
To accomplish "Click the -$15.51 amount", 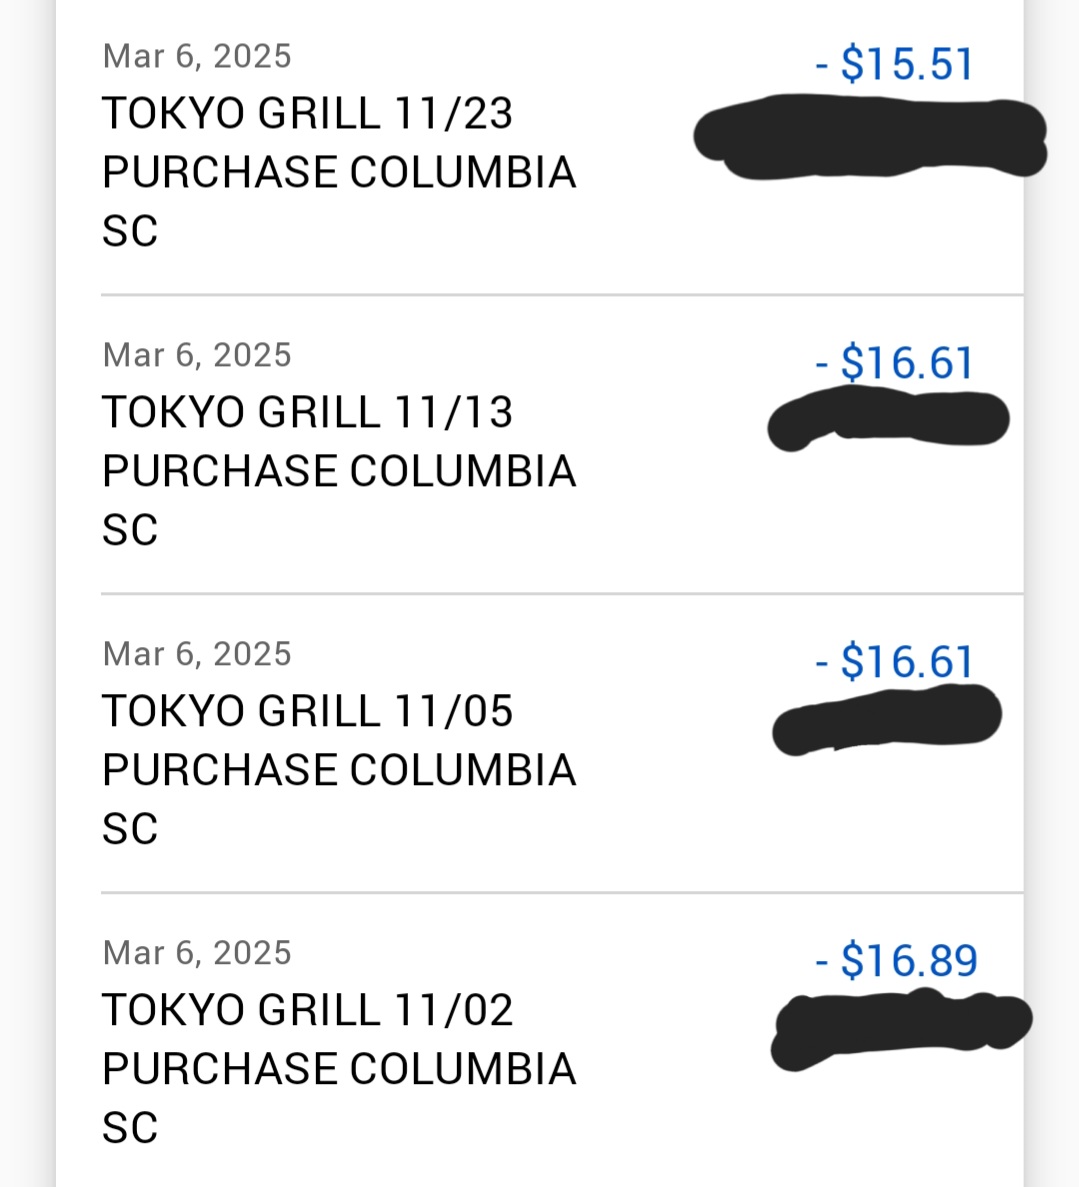I will [894, 65].
